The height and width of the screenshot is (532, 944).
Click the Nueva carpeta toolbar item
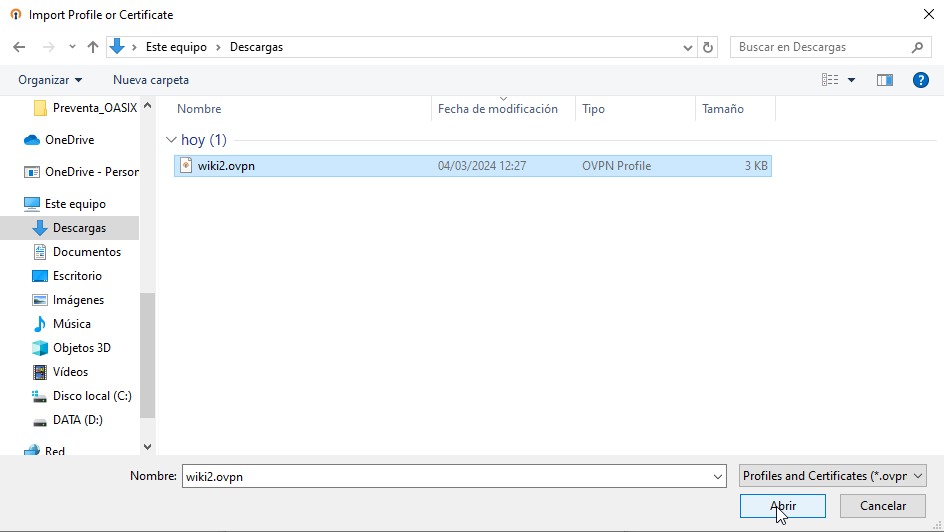tap(150, 80)
